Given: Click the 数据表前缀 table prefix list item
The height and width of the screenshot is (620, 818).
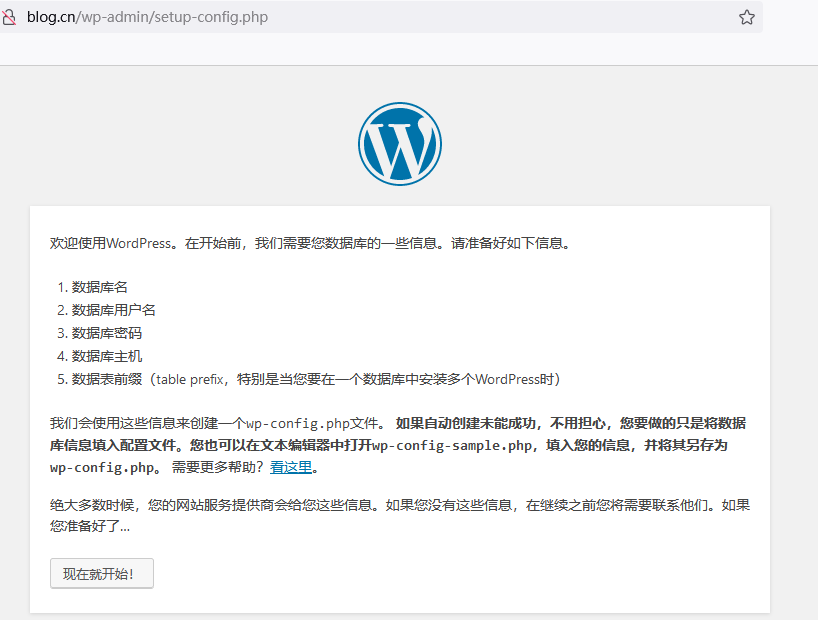Looking at the screenshot, I should pyautogui.click(x=316, y=379).
